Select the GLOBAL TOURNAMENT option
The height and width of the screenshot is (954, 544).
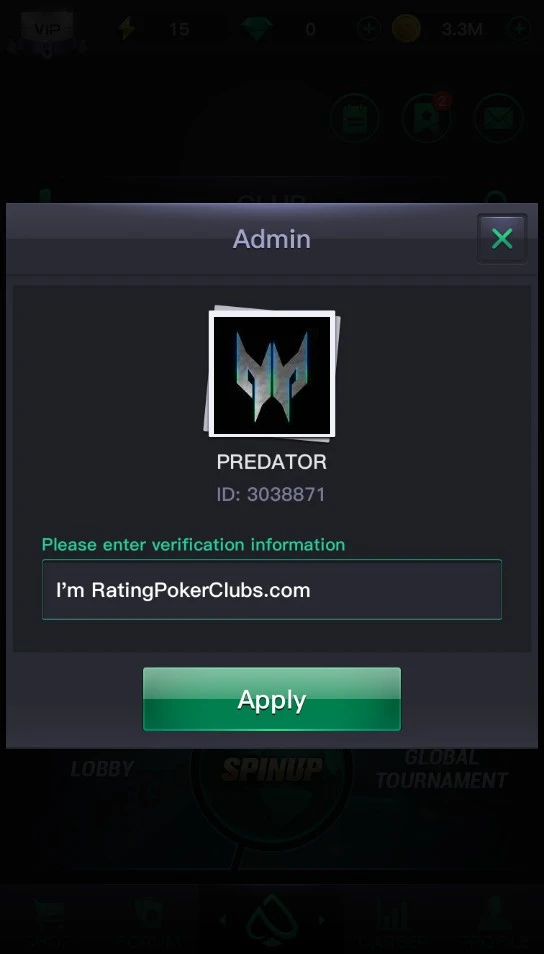point(441,769)
